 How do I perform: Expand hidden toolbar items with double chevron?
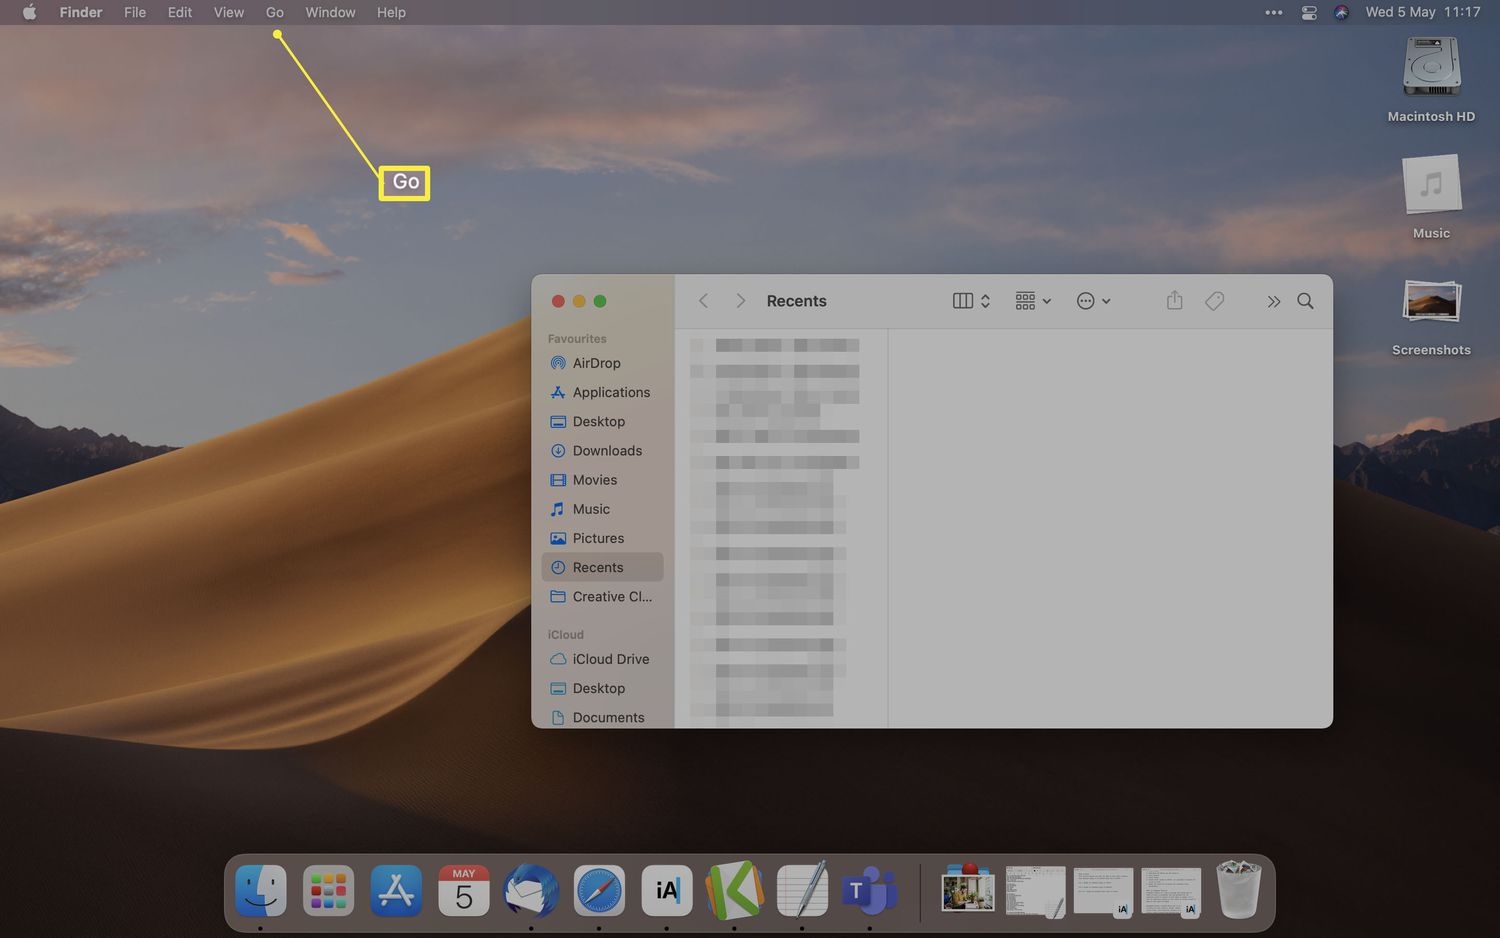1273,301
